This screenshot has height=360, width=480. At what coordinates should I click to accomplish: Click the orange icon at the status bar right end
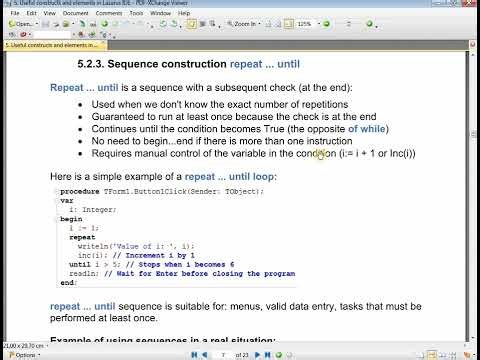(x=468, y=355)
